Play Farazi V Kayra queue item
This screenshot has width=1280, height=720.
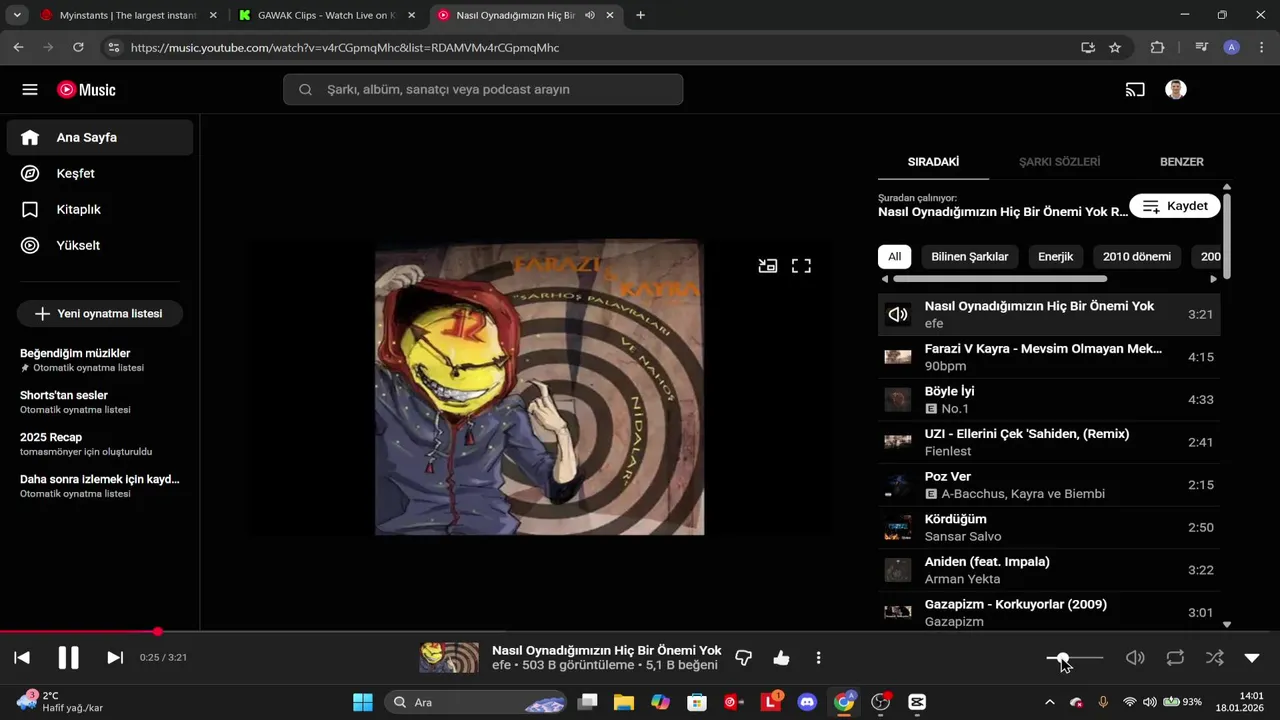(1049, 357)
